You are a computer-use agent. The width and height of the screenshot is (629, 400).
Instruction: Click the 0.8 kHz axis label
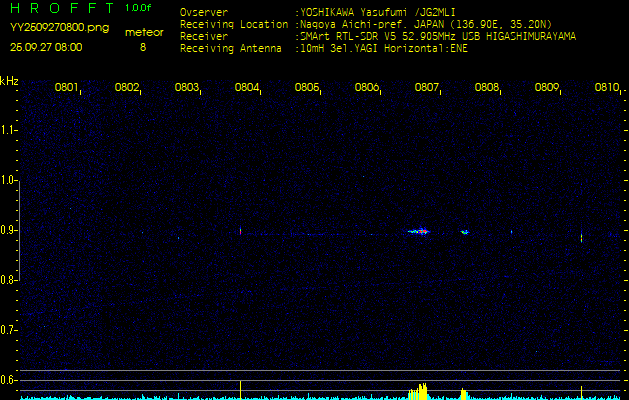point(7,280)
